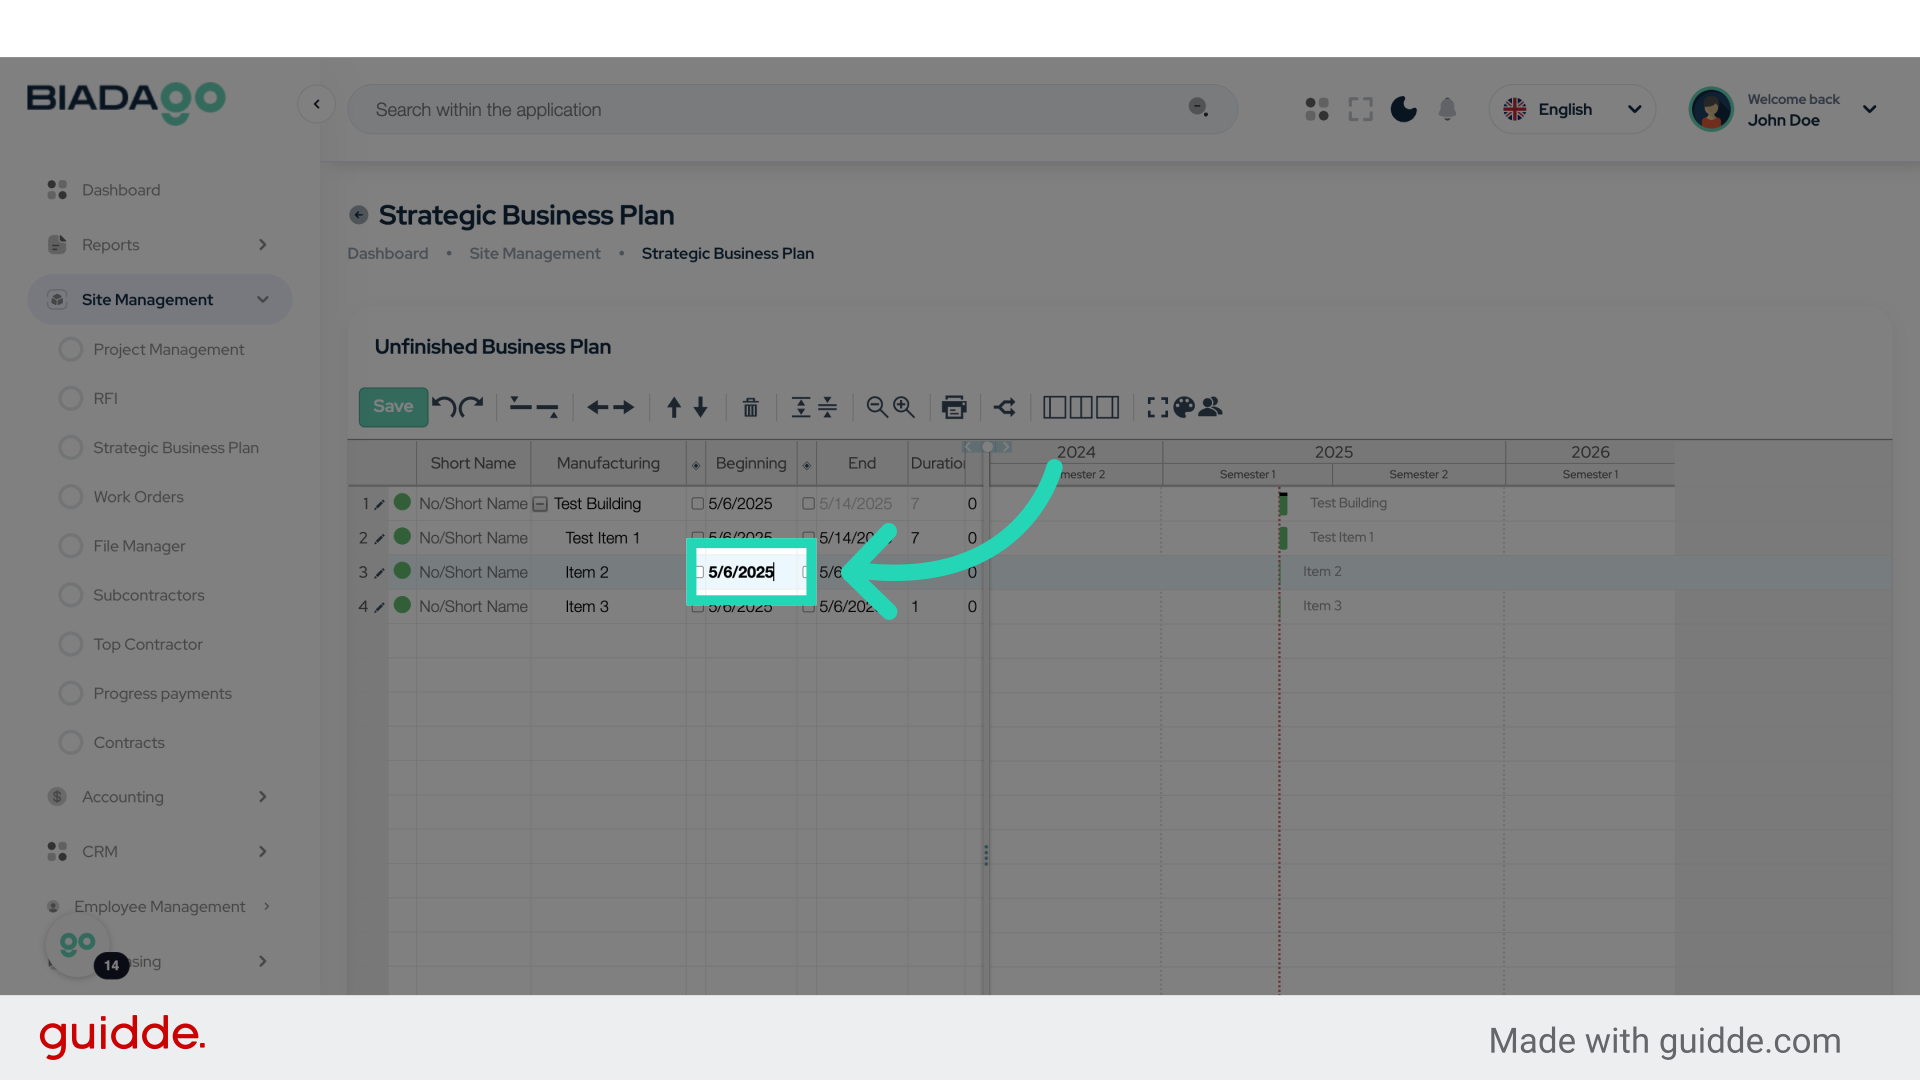1920x1080 pixels.
Task: Click the green Save button
Action: [393, 407]
